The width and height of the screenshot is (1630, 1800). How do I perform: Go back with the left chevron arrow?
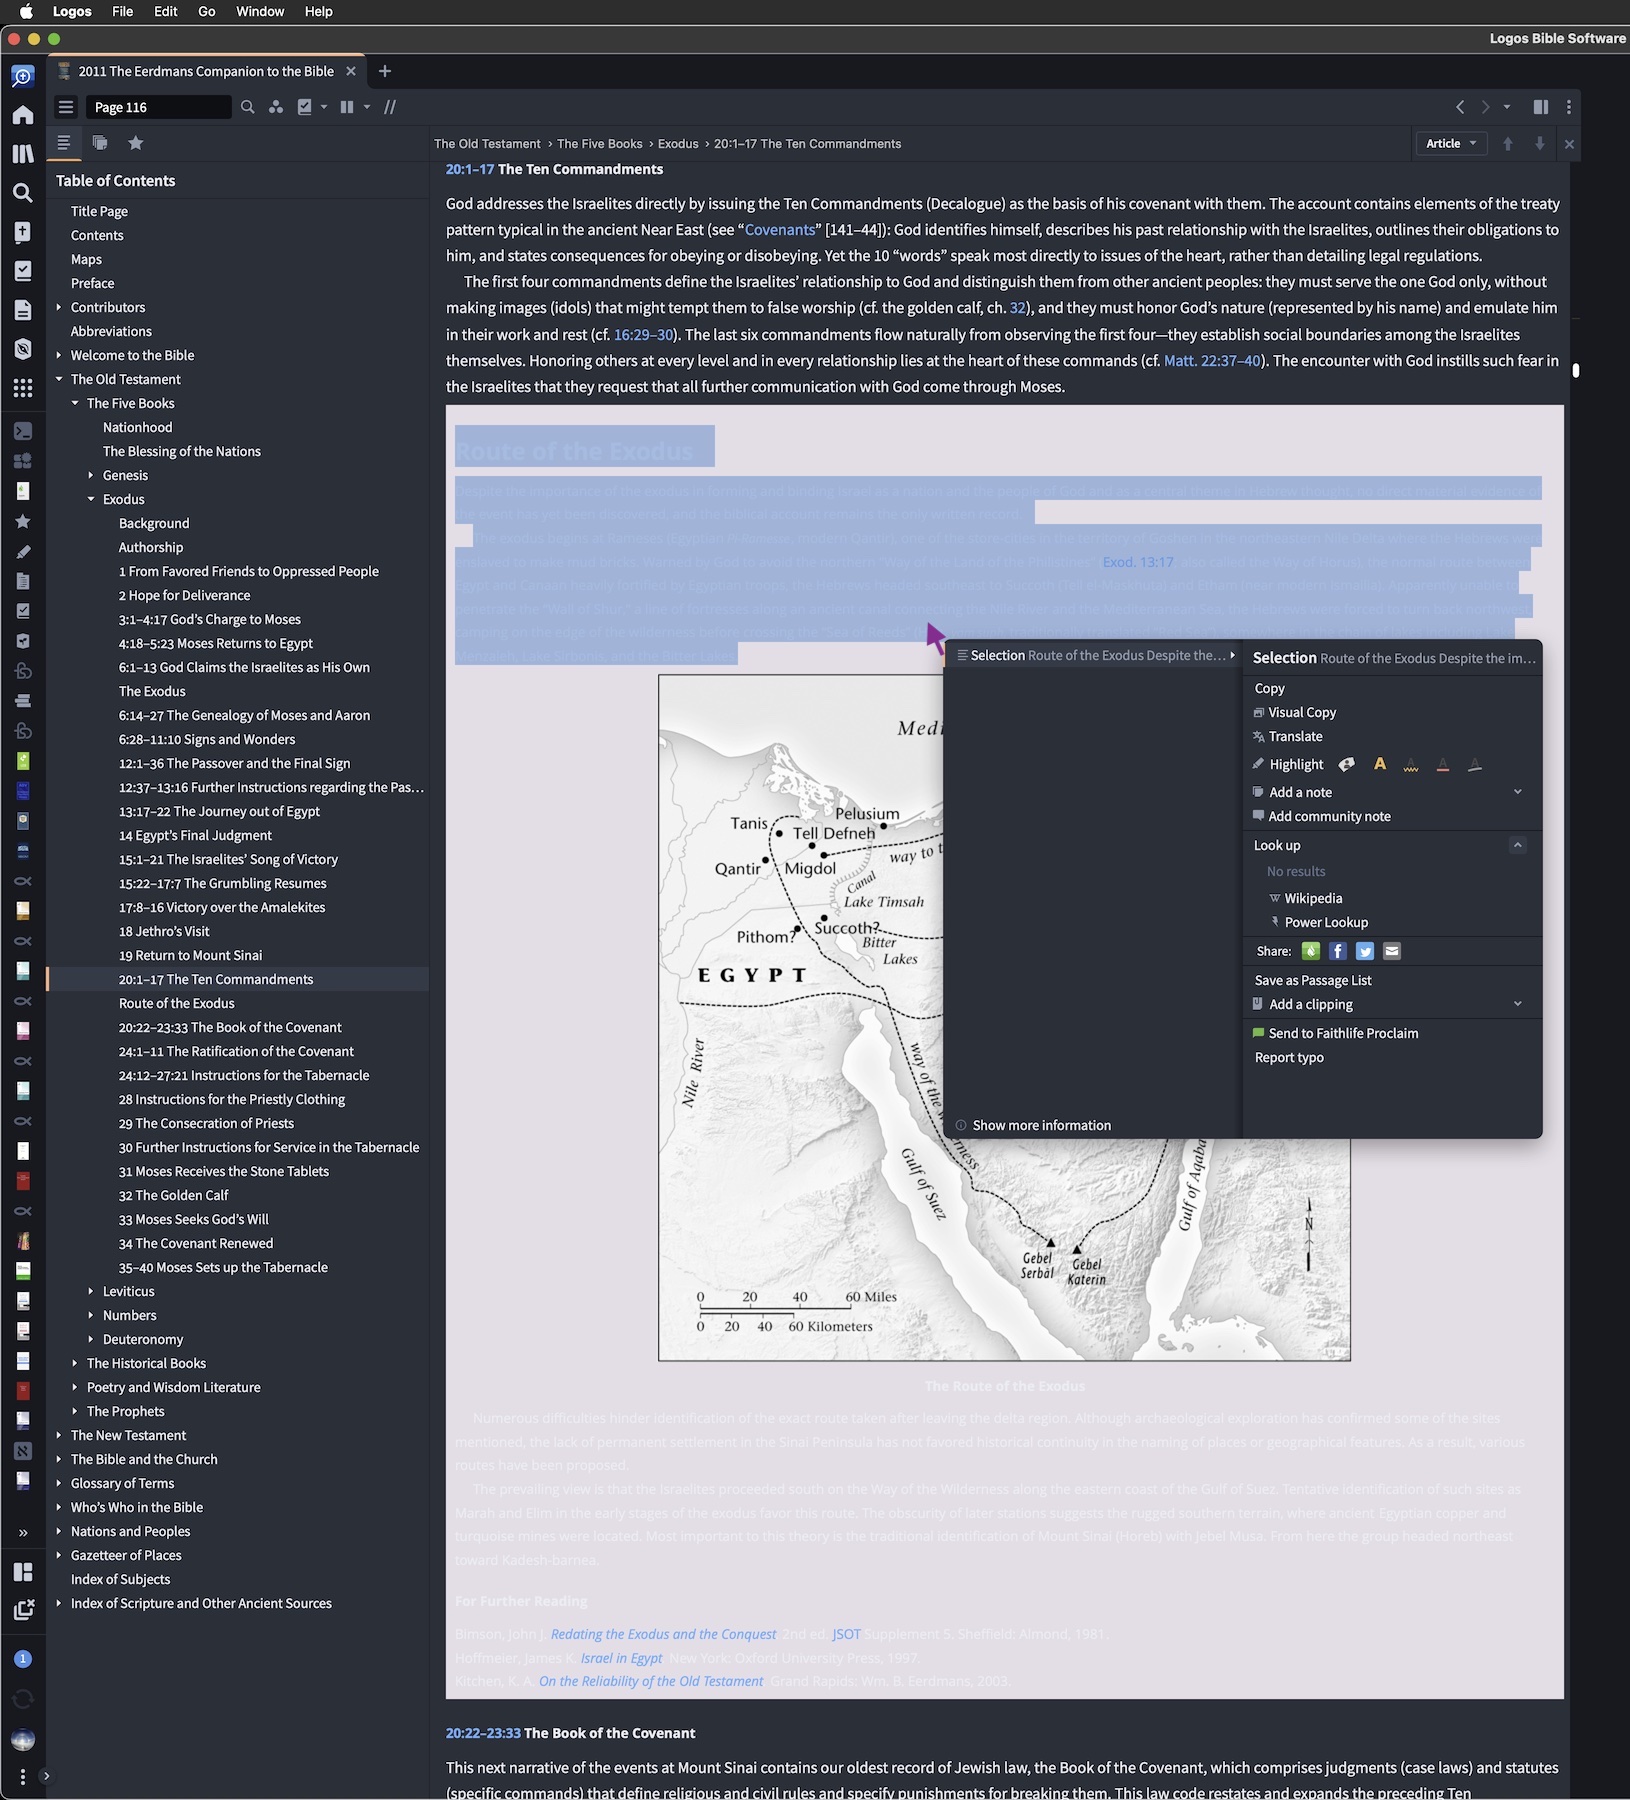(x=1460, y=107)
